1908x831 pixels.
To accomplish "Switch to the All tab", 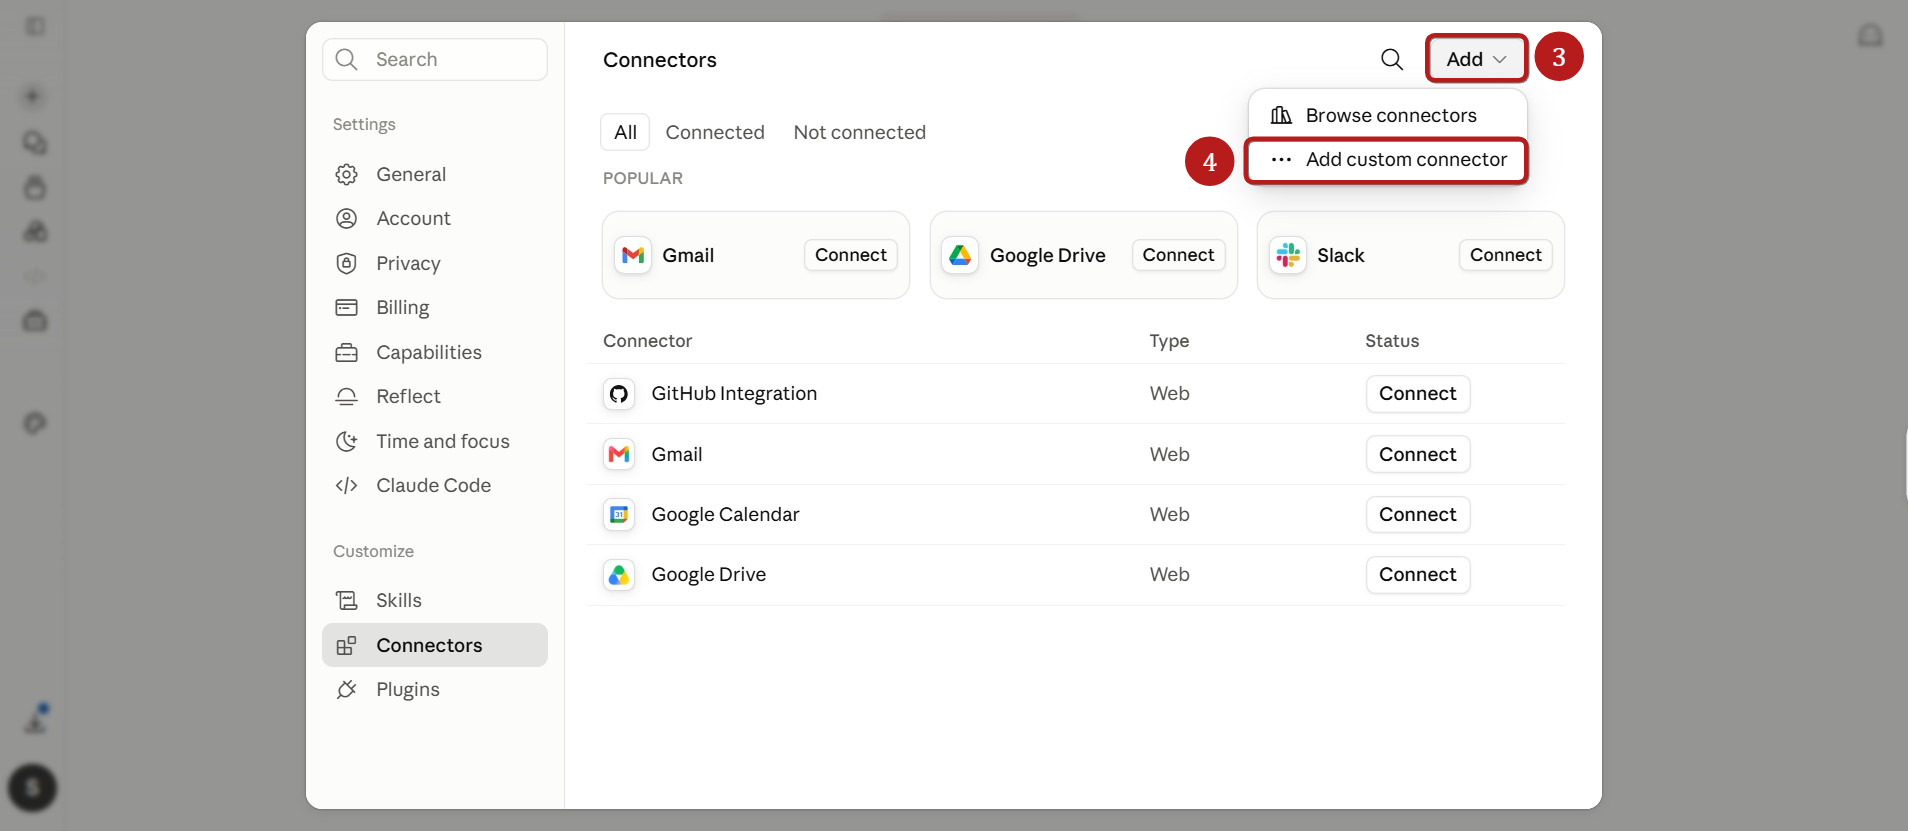I will (625, 132).
